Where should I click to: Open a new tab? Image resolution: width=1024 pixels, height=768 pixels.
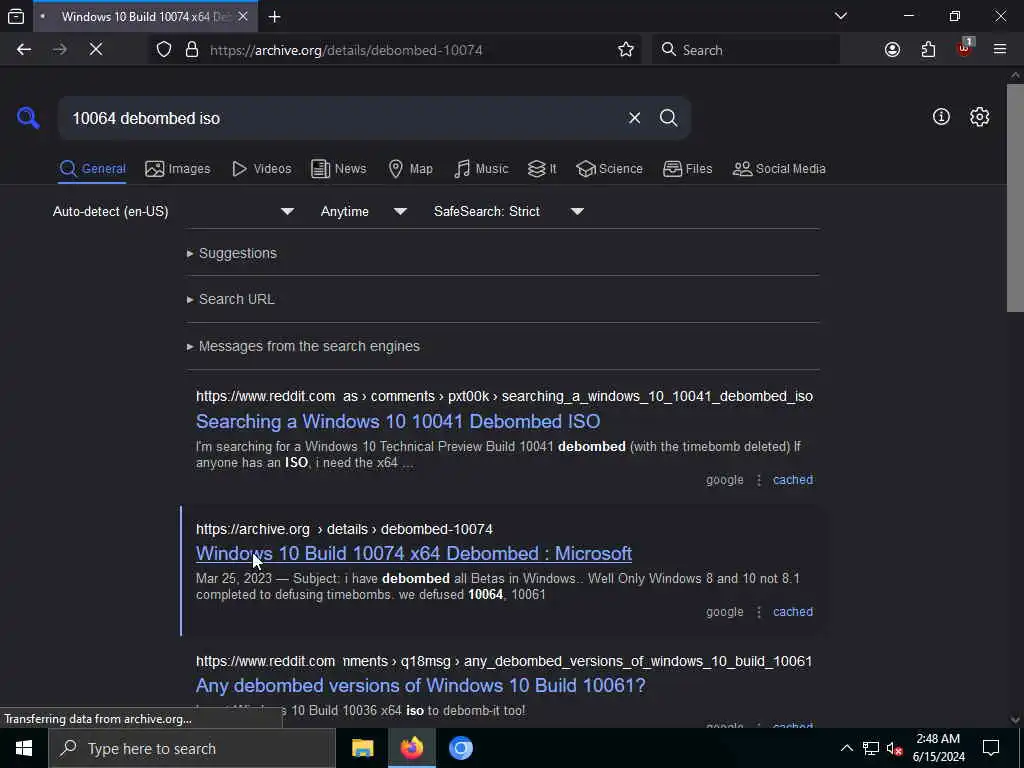point(274,16)
